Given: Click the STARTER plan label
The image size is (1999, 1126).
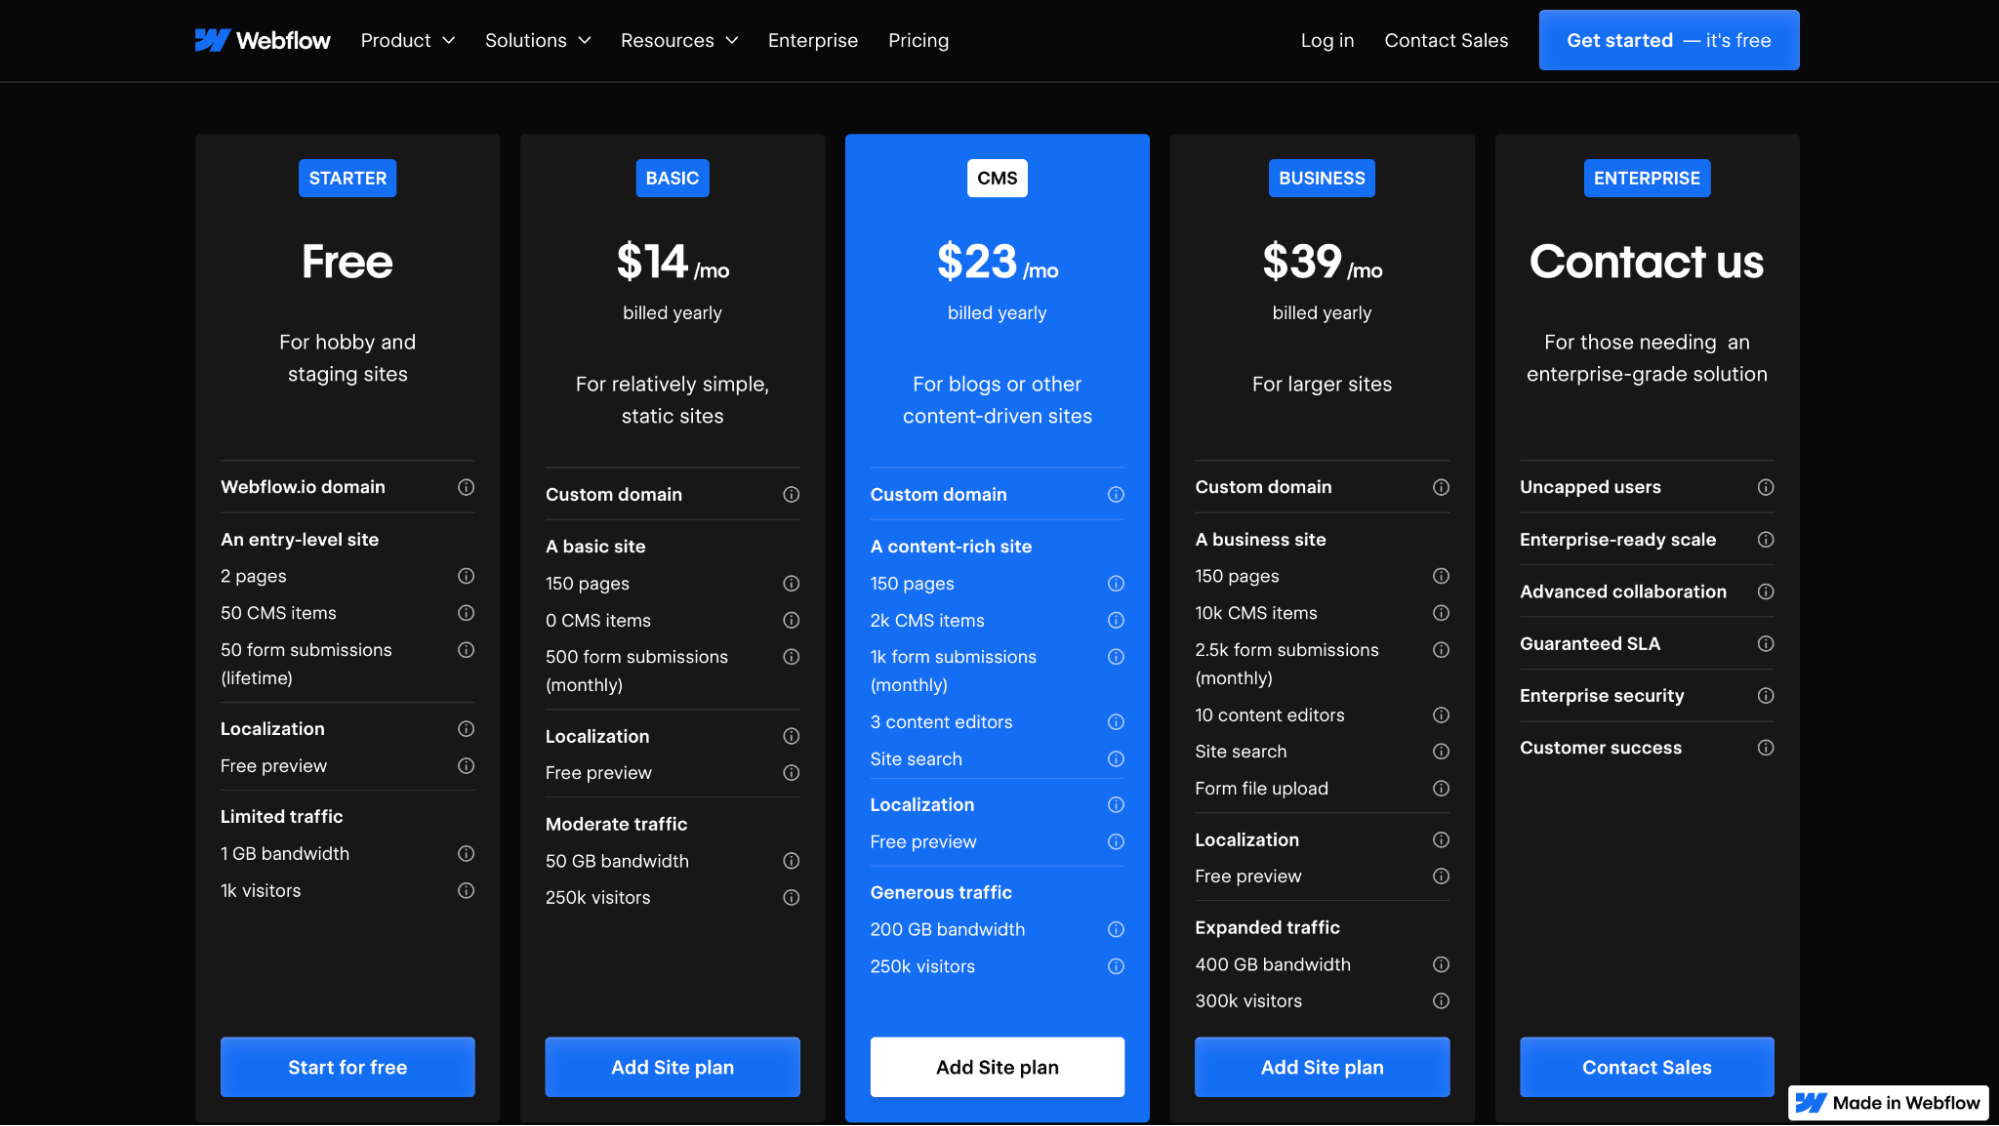Looking at the screenshot, I should 347,178.
